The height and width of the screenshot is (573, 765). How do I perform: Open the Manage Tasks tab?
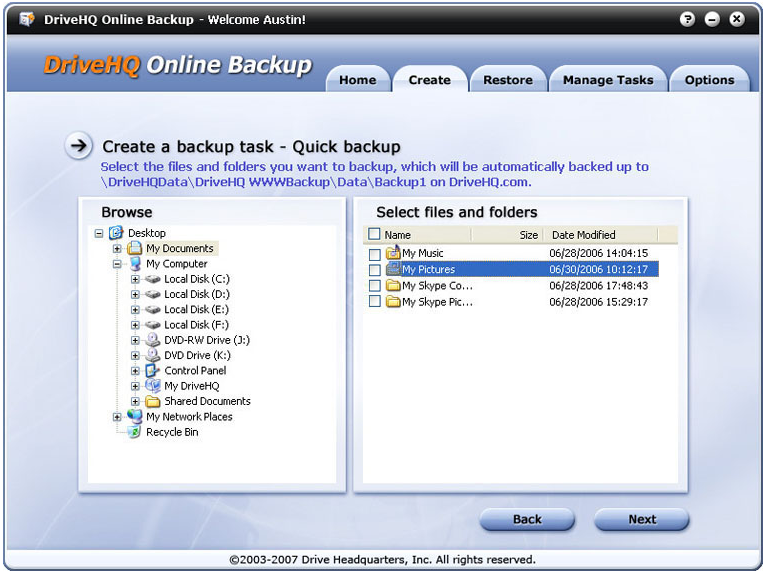pos(608,80)
